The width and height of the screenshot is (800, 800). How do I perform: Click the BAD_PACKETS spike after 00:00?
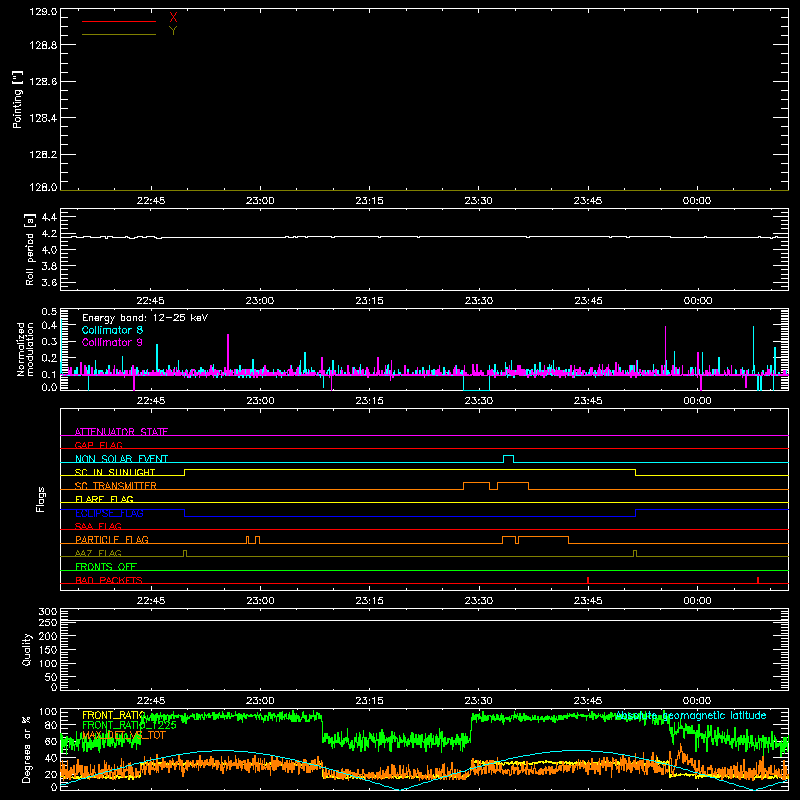coord(758,580)
